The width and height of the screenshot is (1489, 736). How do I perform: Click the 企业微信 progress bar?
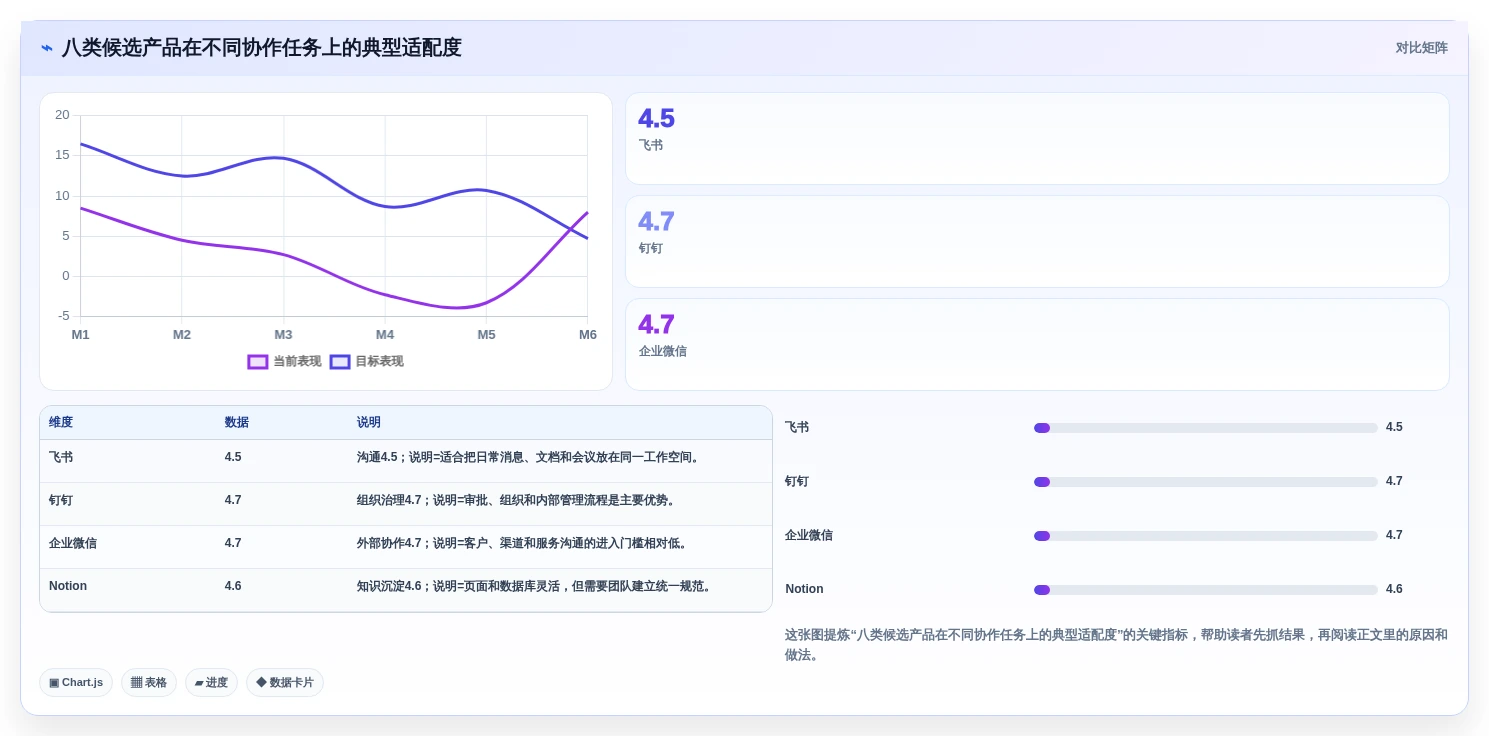pyautogui.click(x=1206, y=536)
